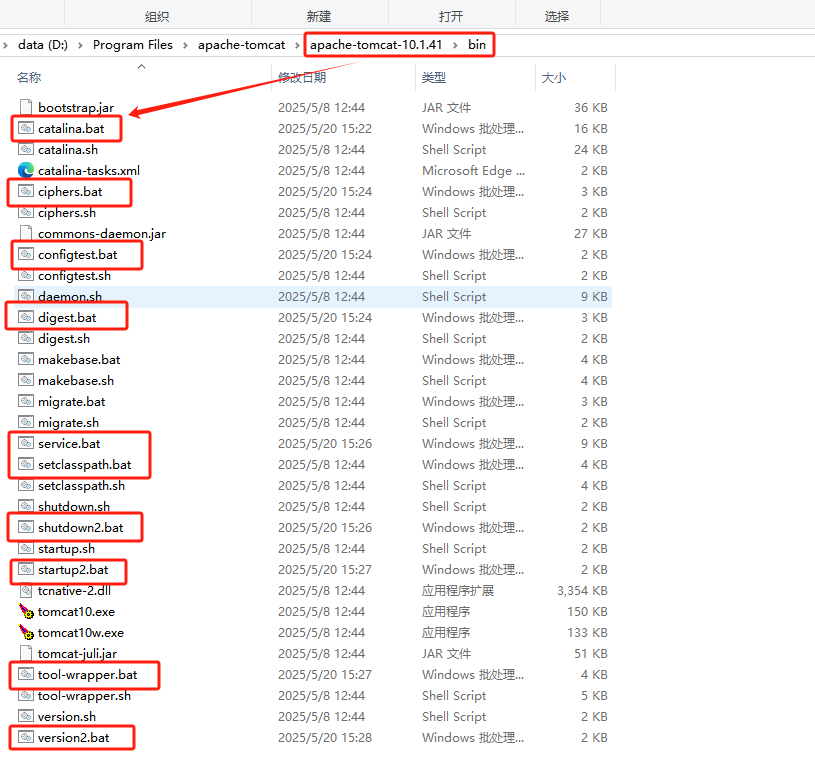Click the 2025/5/20 15:22 date cell
The height and width of the screenshot is (779, 815).
tap(325, 128)
